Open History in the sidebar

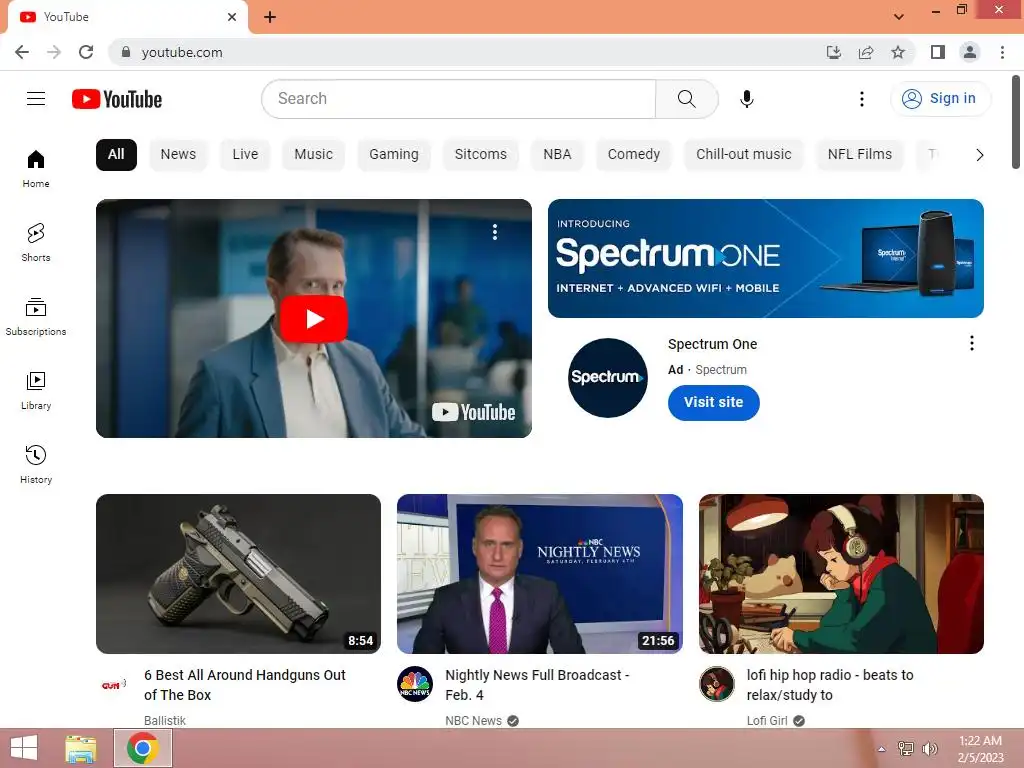36,464
